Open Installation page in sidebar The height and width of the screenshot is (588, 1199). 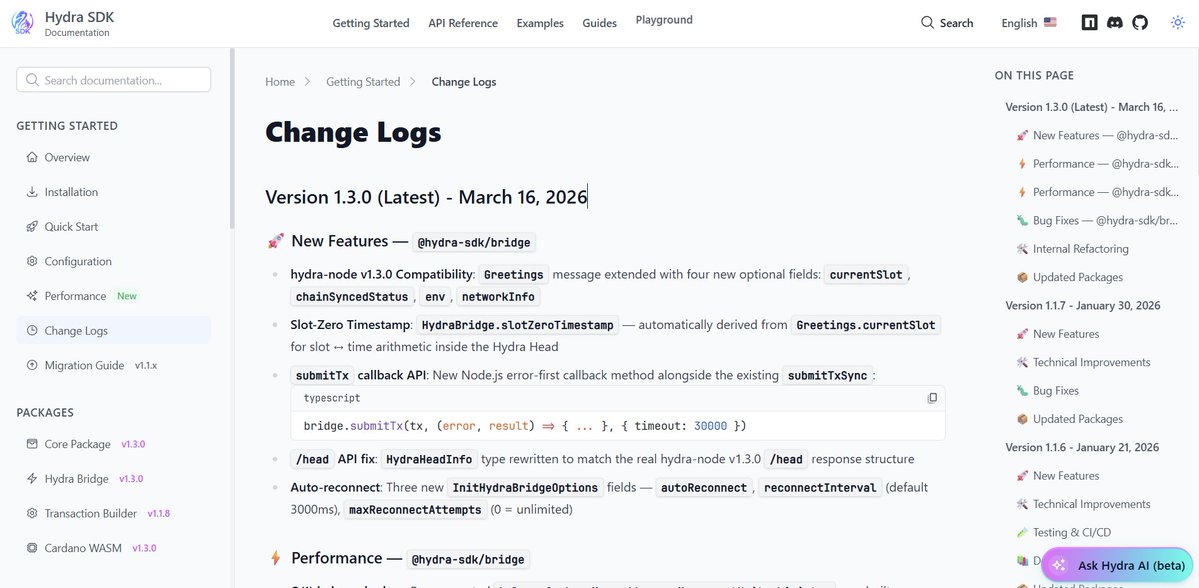(113, 192)
